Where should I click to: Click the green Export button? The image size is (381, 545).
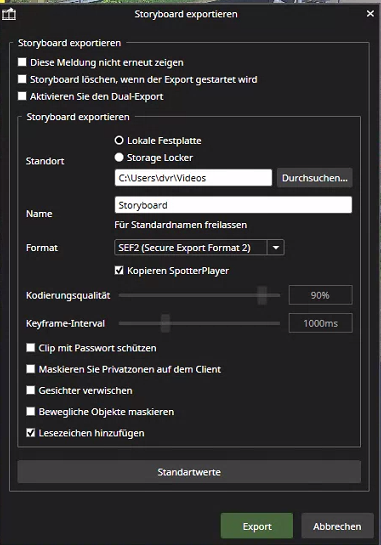click(257, 526)
